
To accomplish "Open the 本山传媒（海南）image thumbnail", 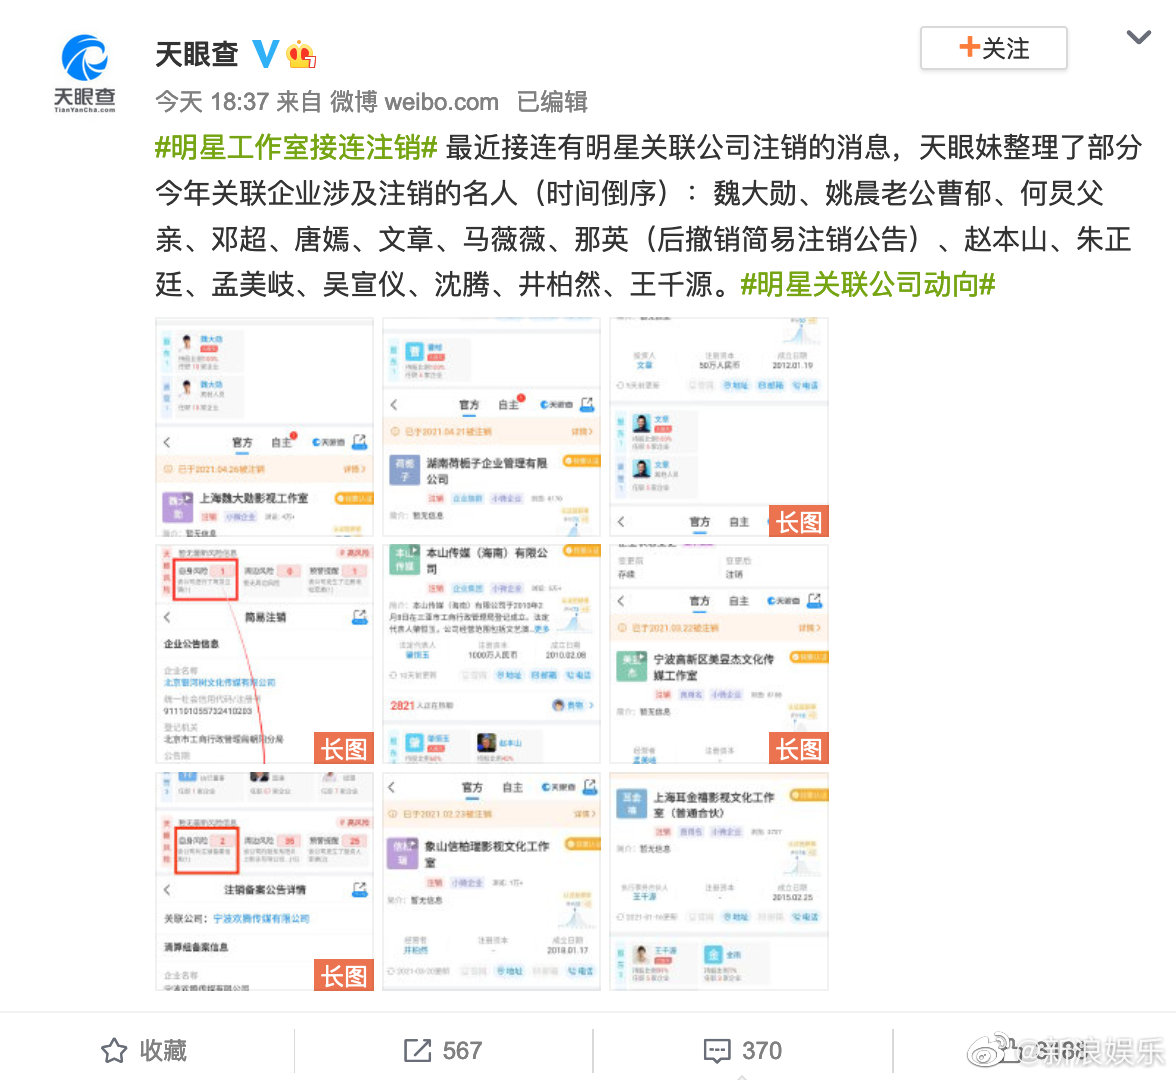I will pyautogui.click(x=491, y=654).
